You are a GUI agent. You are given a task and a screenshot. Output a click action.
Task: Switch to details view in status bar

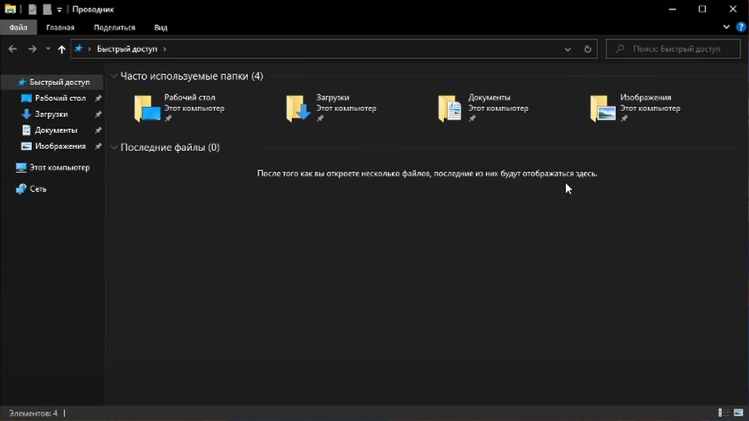(x=724, y=413)
